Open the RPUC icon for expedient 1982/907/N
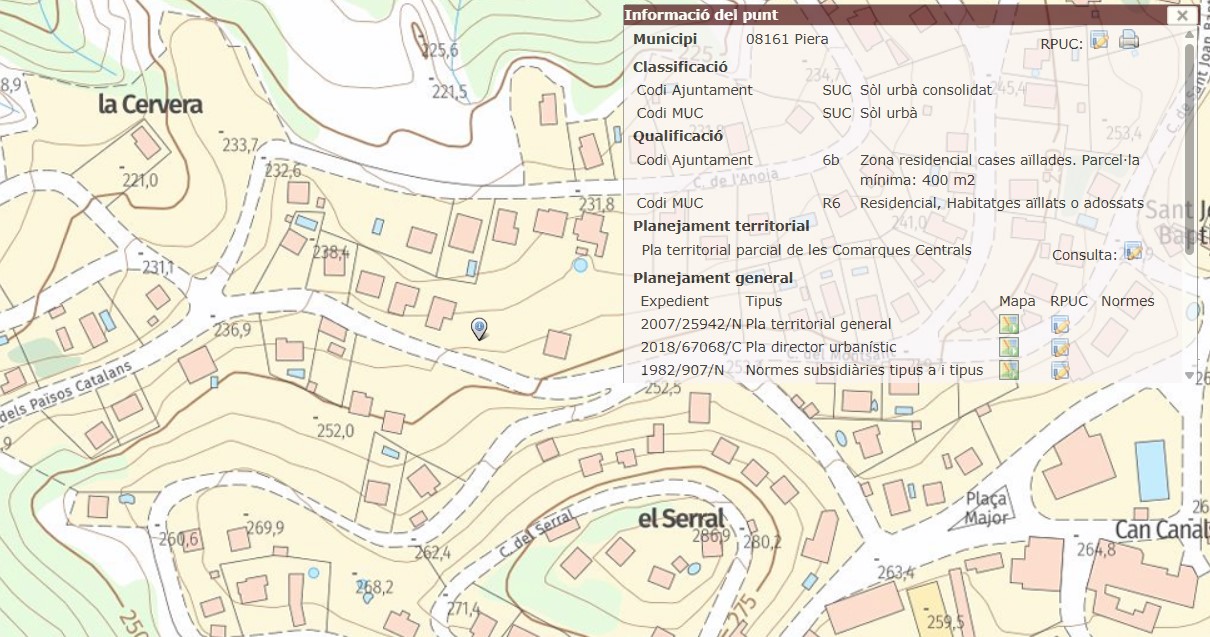 point(1060,370)
